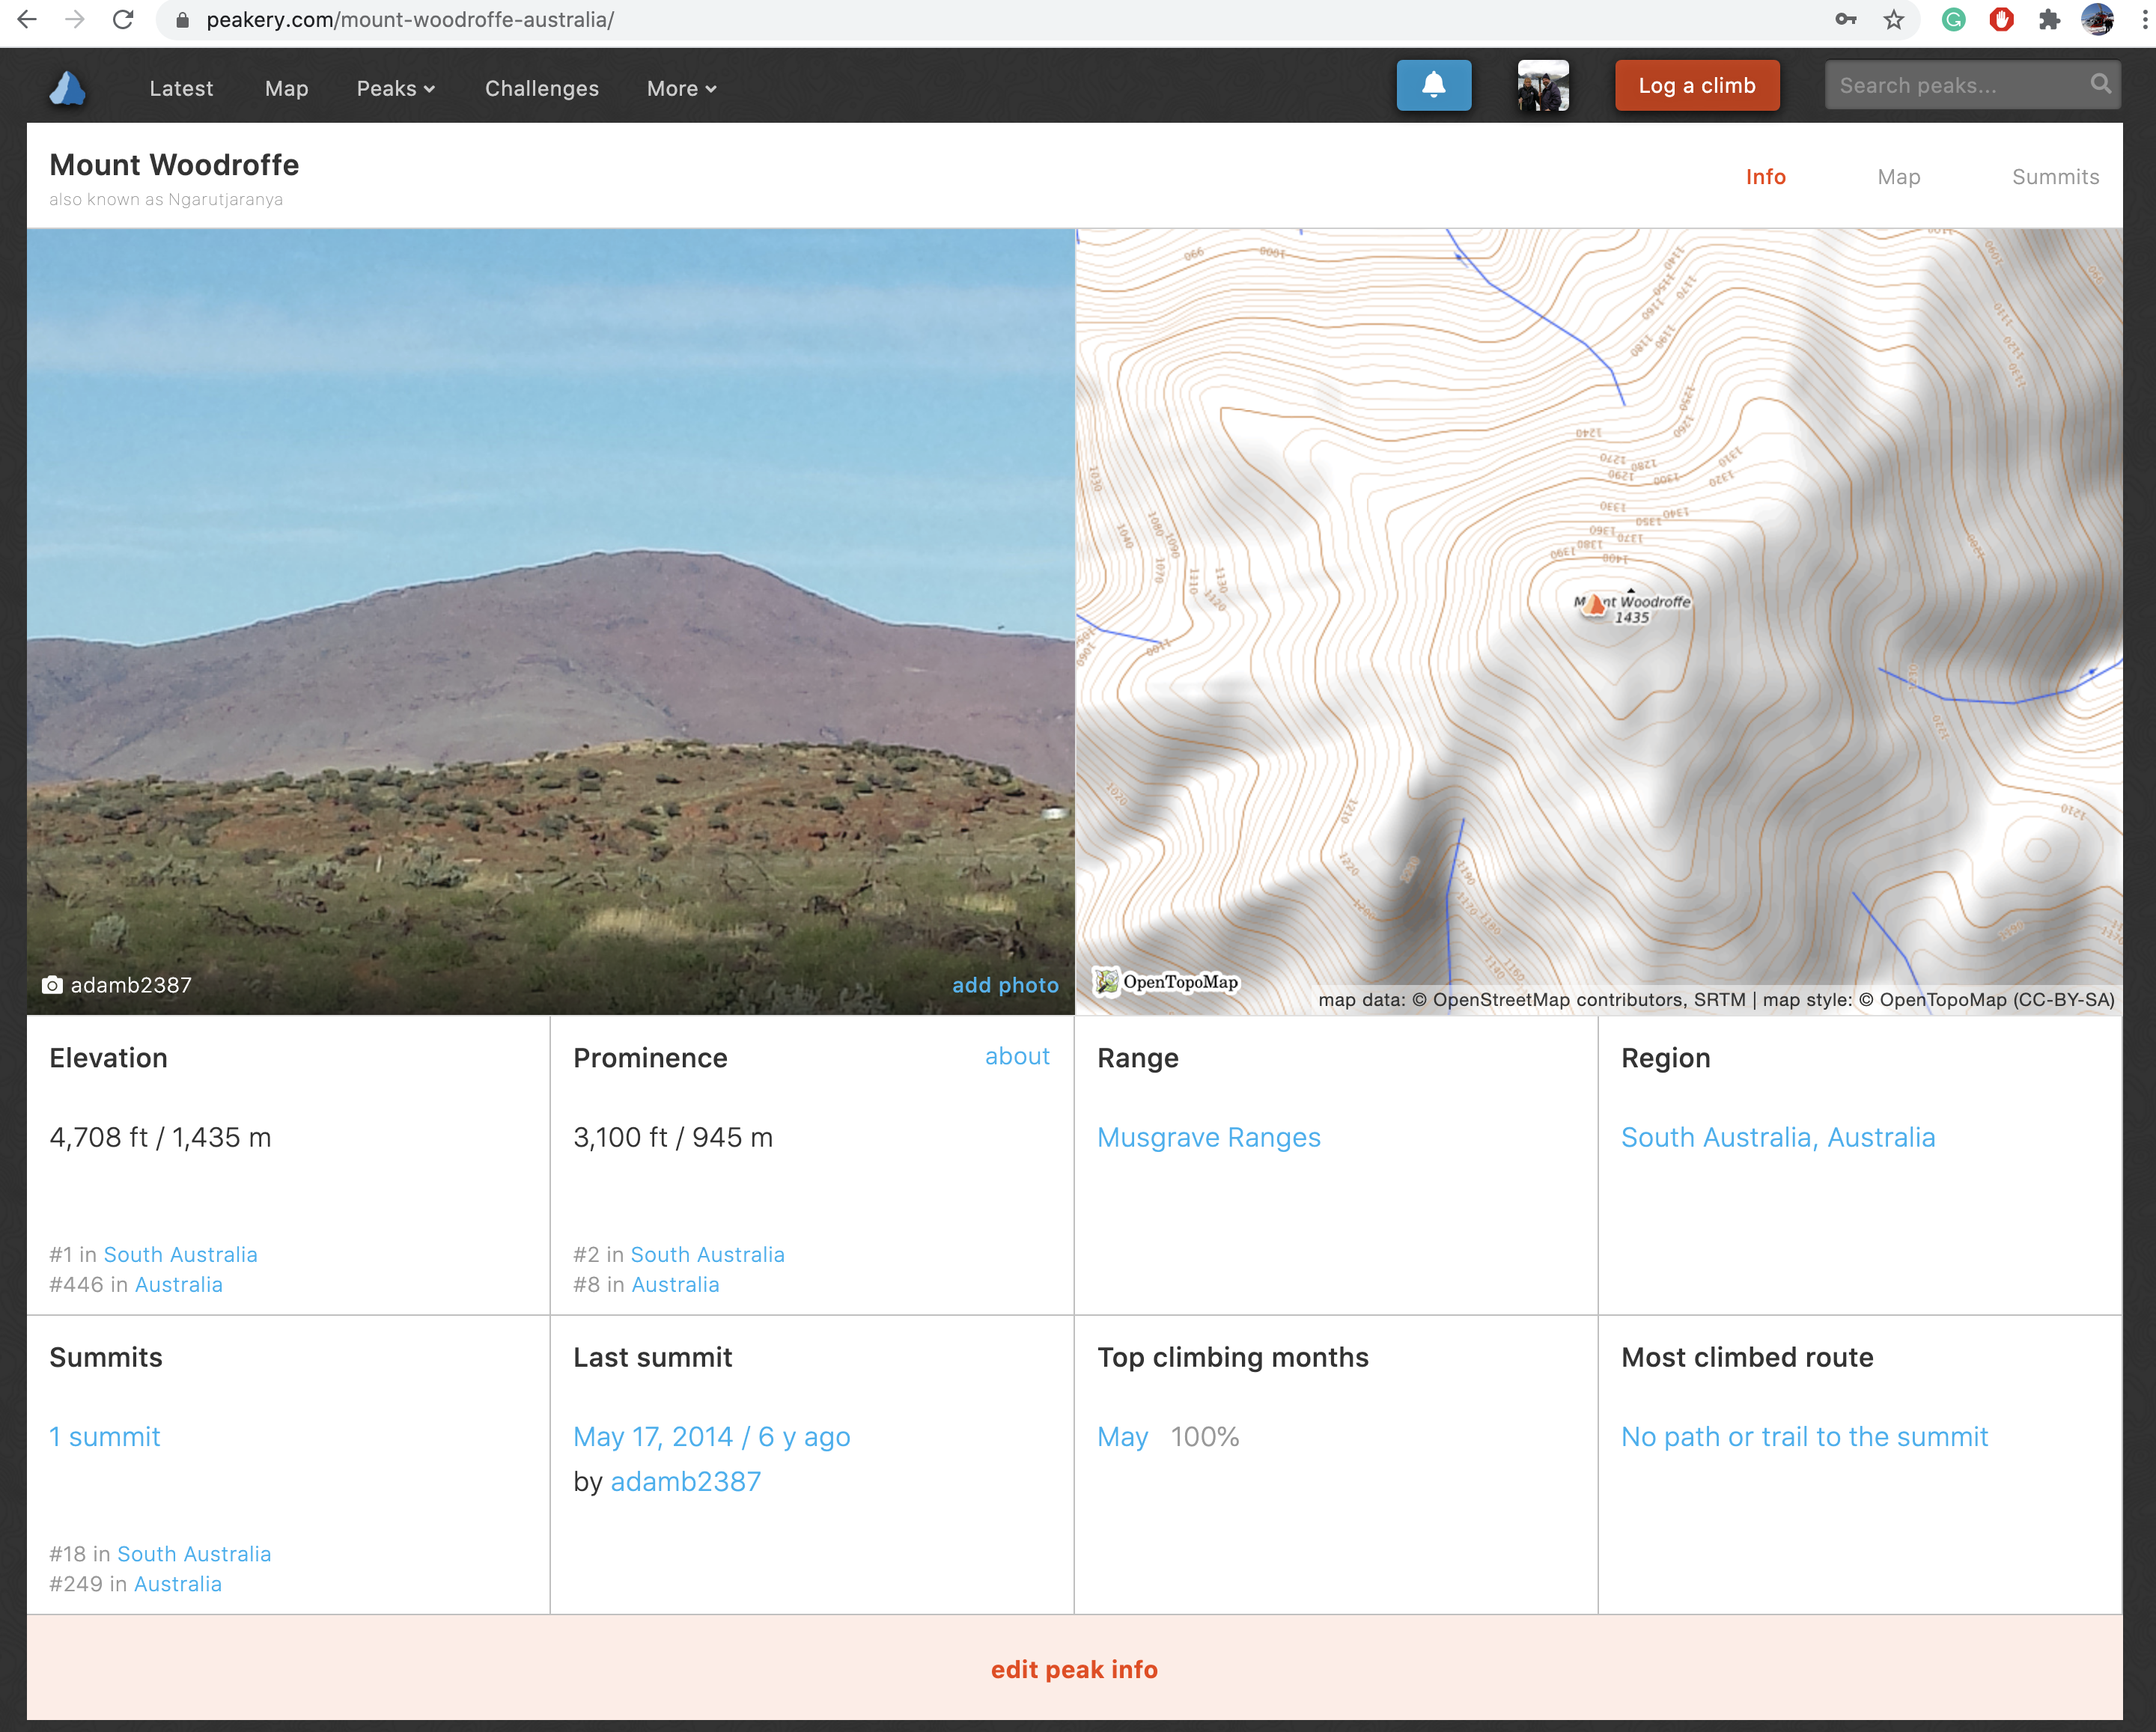2156x1732 pixels.
Task: Click the user profile avatar thumbnail
Action: [1542, 86]
